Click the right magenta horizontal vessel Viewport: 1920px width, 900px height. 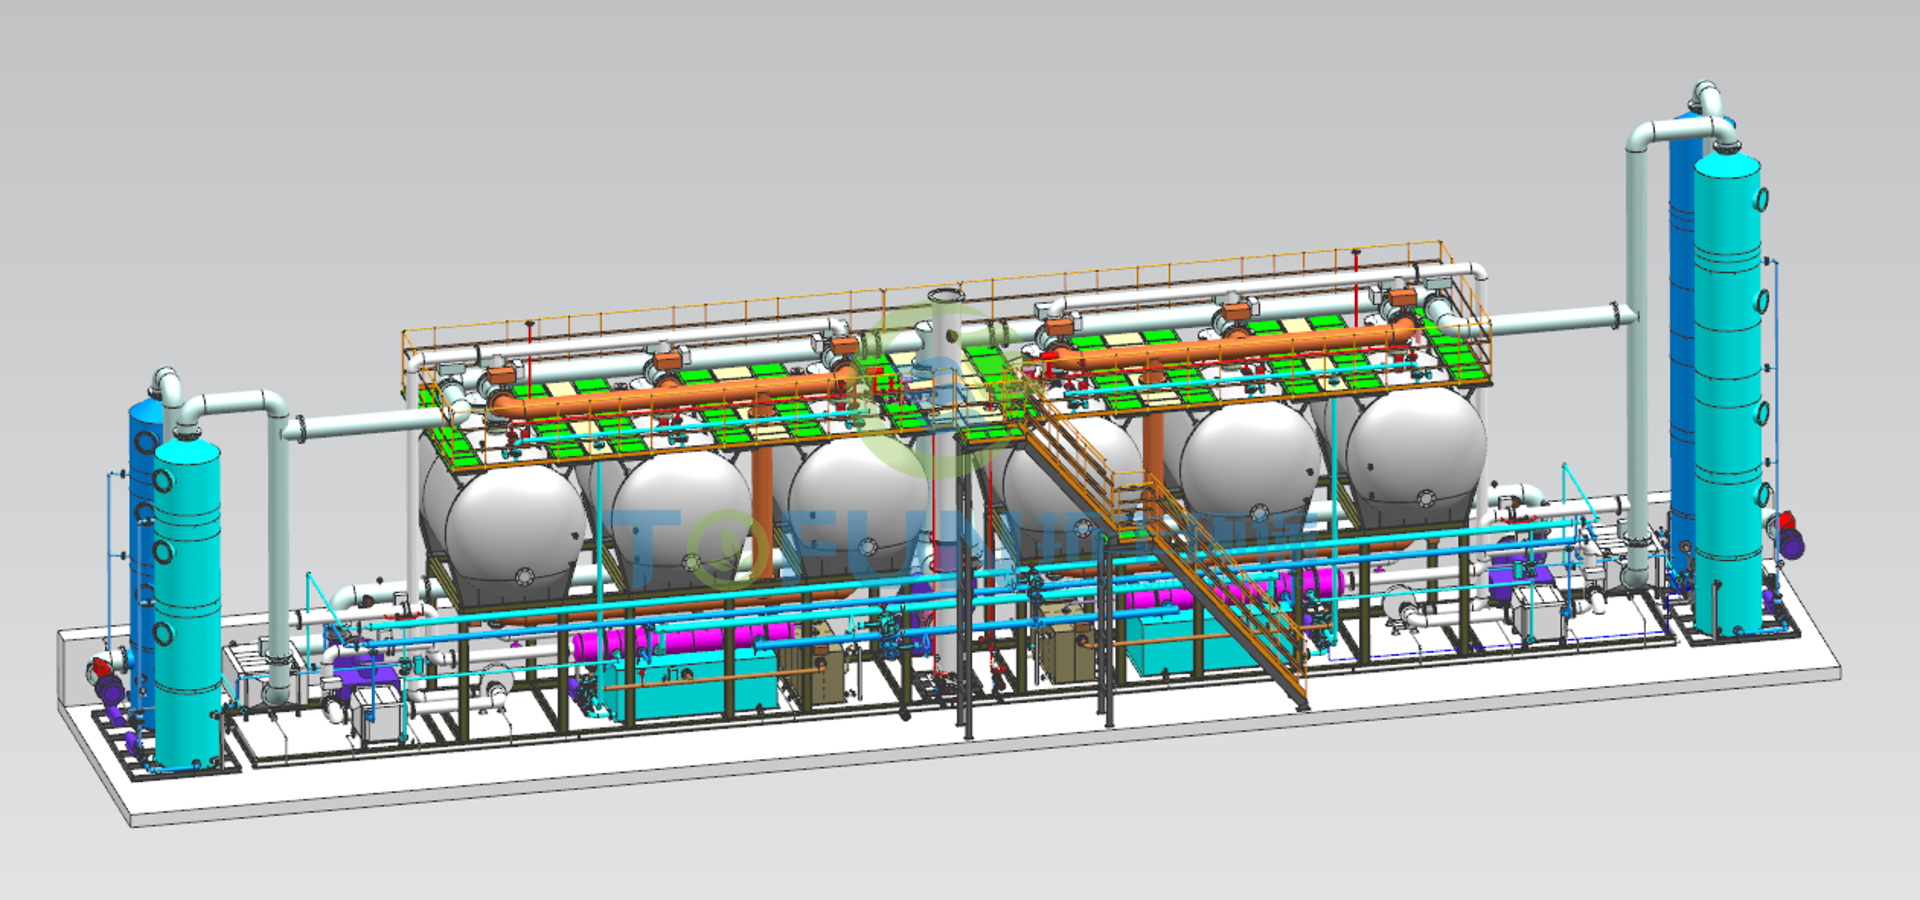pyautogui.click(x=1240, y=590)
